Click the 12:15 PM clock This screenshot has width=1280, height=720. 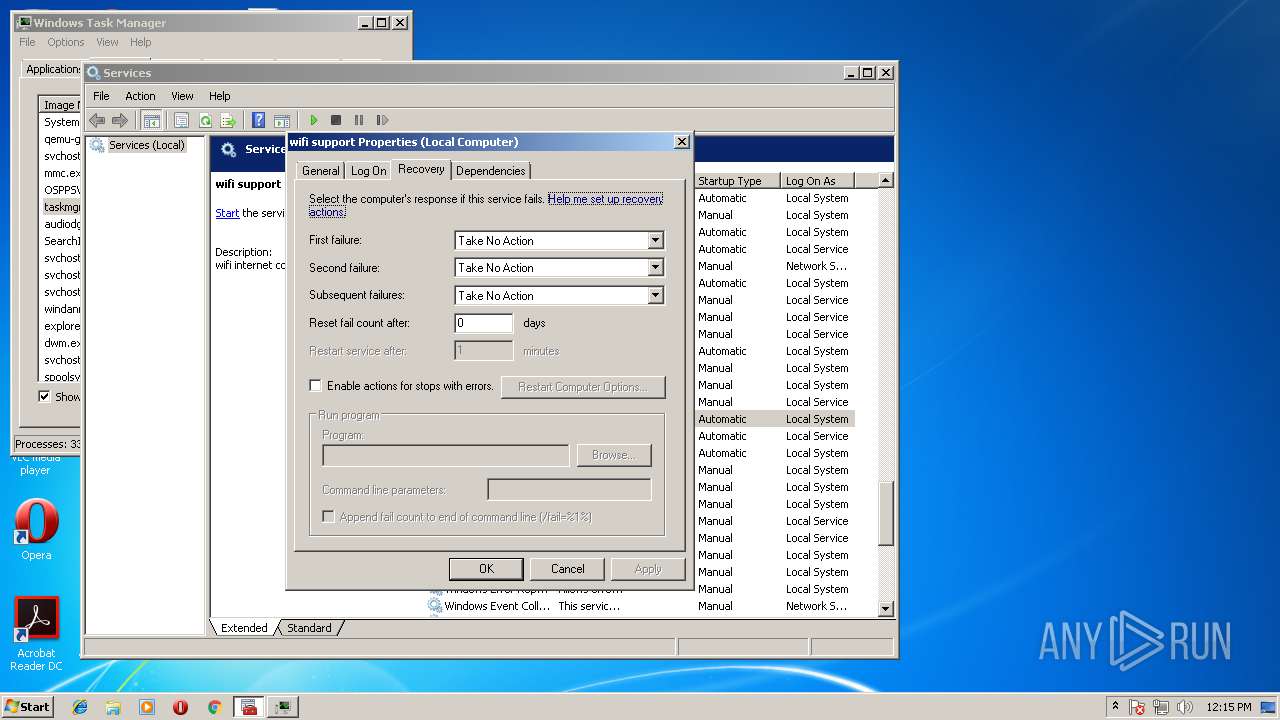pyautogui.click(x=1228, y=707)
